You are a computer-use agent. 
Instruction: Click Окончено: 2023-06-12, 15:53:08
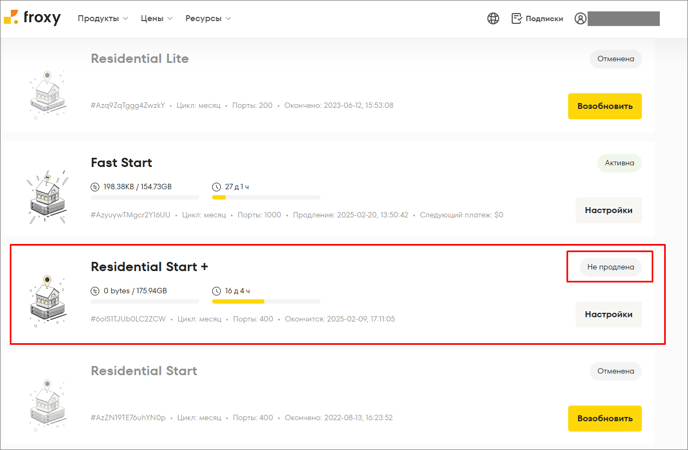[x=339, y=105]
